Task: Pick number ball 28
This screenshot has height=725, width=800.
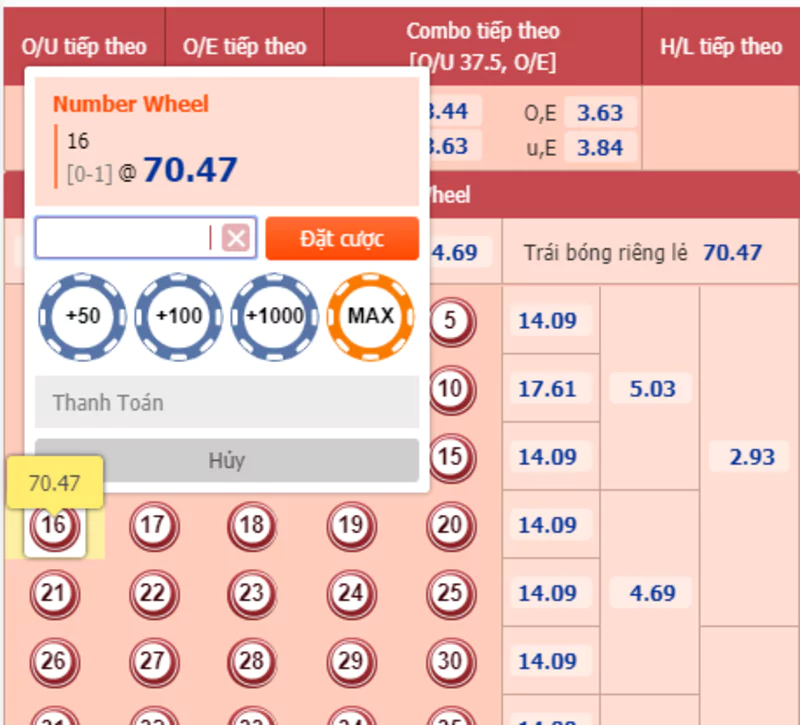Action: [x=251, y=661]
